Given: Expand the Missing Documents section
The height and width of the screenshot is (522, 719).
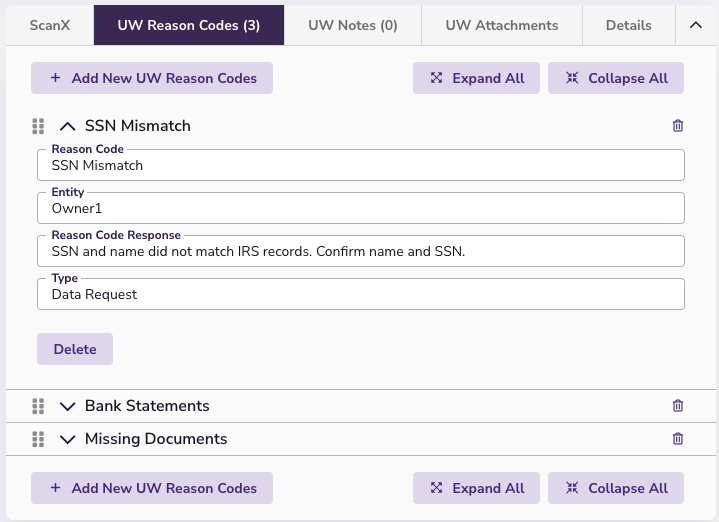Looking at the screenshot, I should point(67,439).
